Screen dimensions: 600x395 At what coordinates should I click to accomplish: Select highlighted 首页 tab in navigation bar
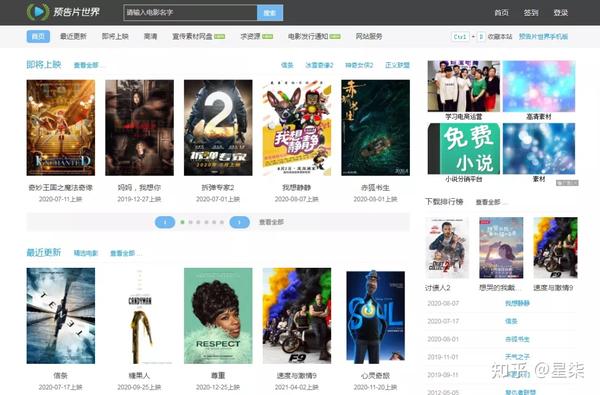38,36
